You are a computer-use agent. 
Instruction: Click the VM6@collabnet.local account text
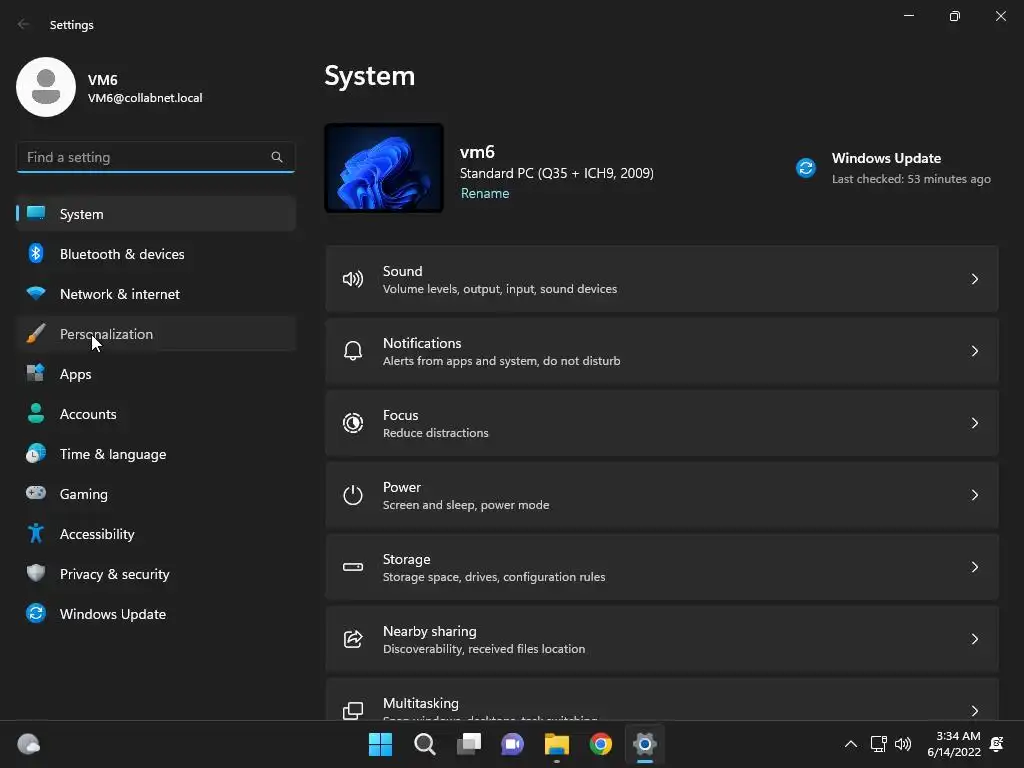[145, 98]
